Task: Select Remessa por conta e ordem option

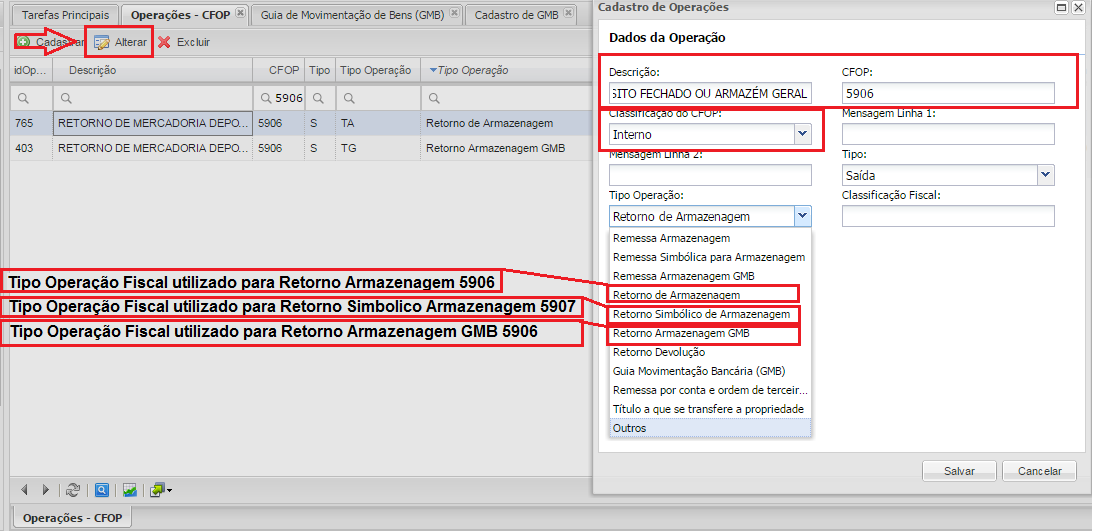Action: coord(710,390)
